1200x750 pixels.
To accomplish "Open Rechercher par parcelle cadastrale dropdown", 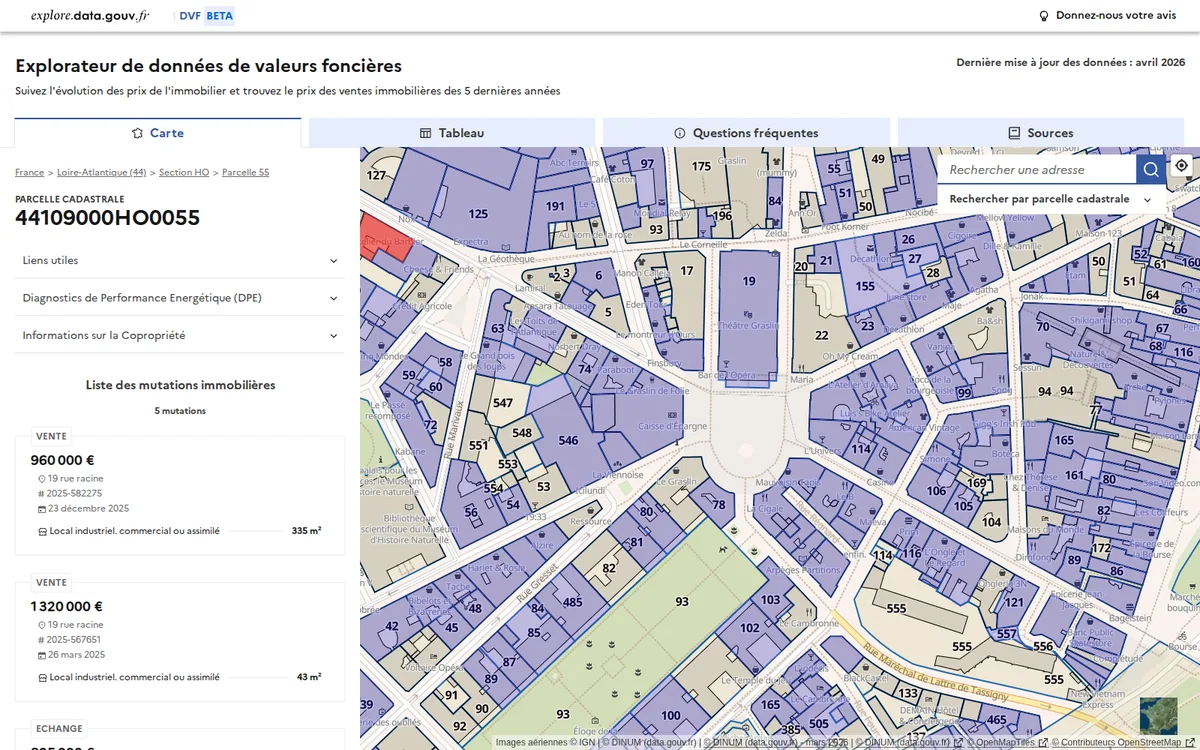I will pos(1051,199).
